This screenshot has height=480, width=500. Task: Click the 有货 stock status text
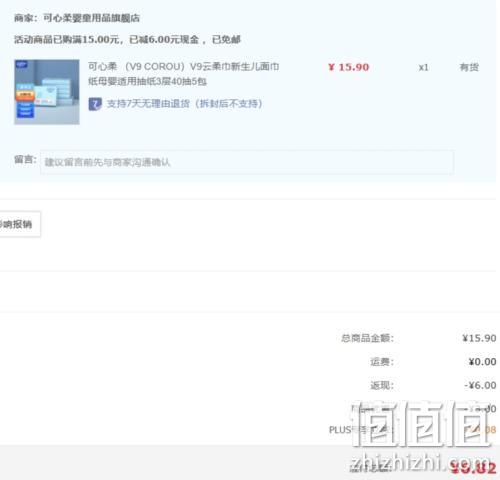coord(469,67)
